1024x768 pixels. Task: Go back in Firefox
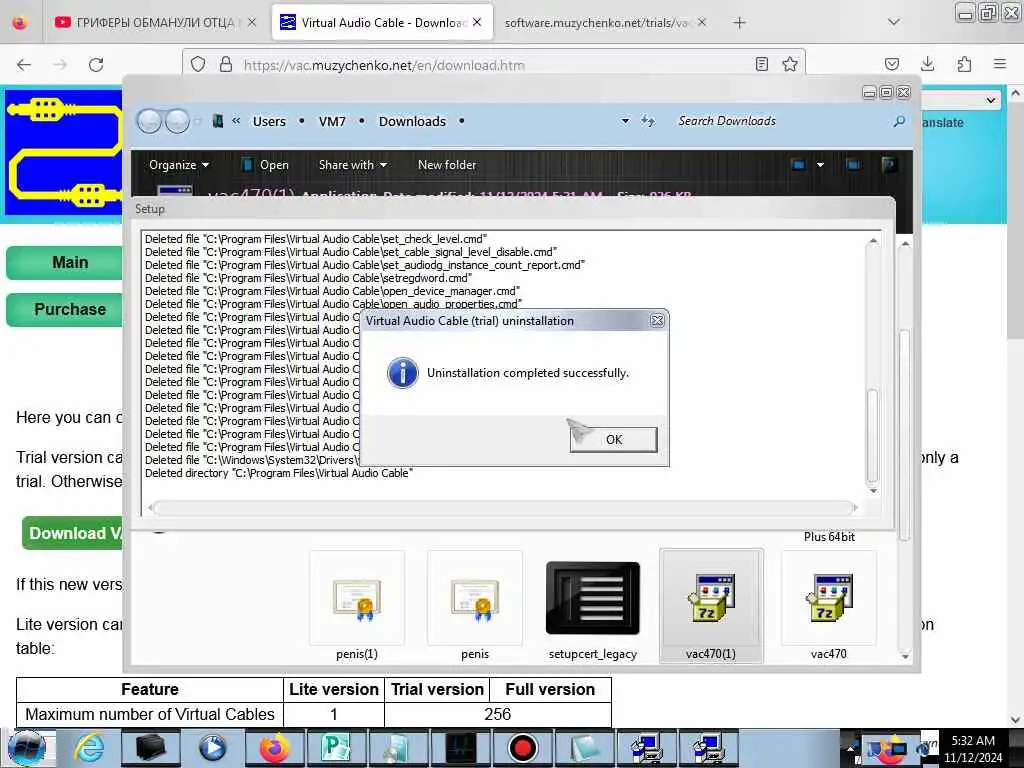pos(24,65)
